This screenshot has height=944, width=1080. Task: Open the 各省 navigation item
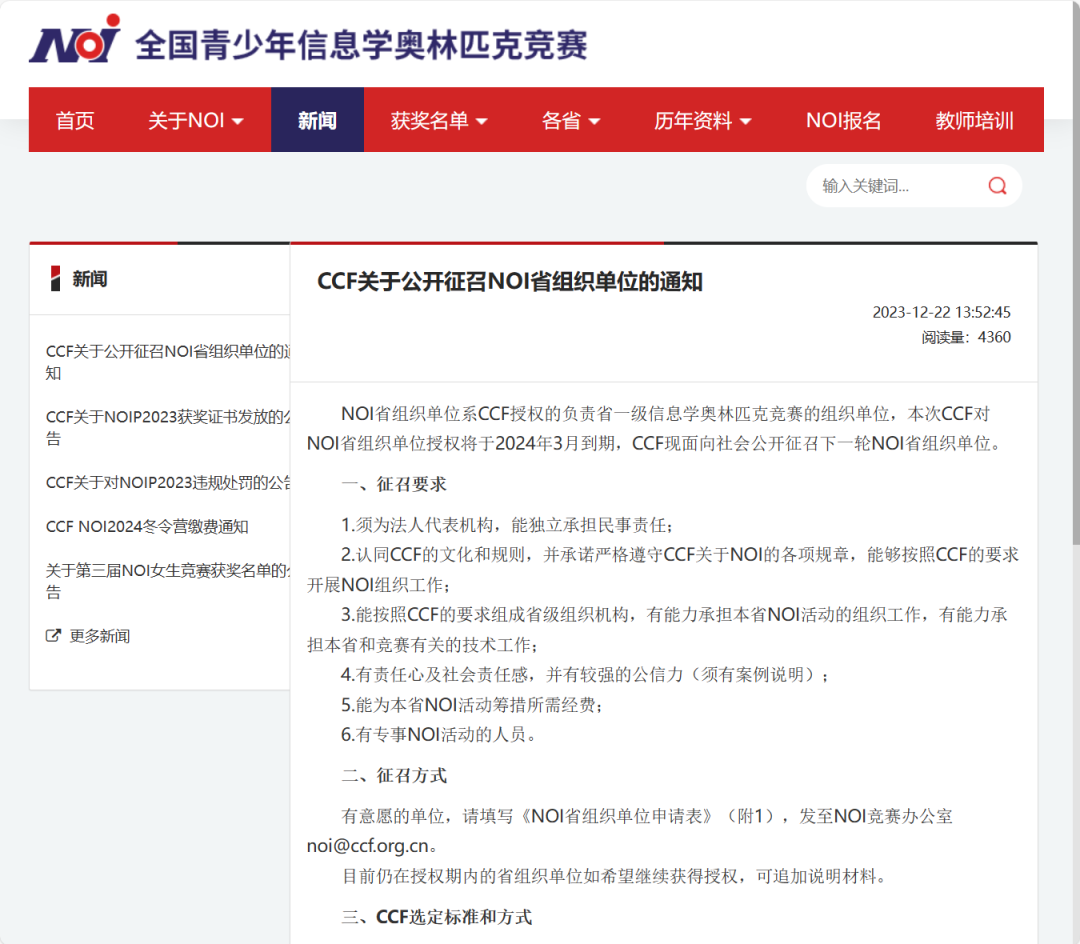pyautogui.click(x=561, y=120)
